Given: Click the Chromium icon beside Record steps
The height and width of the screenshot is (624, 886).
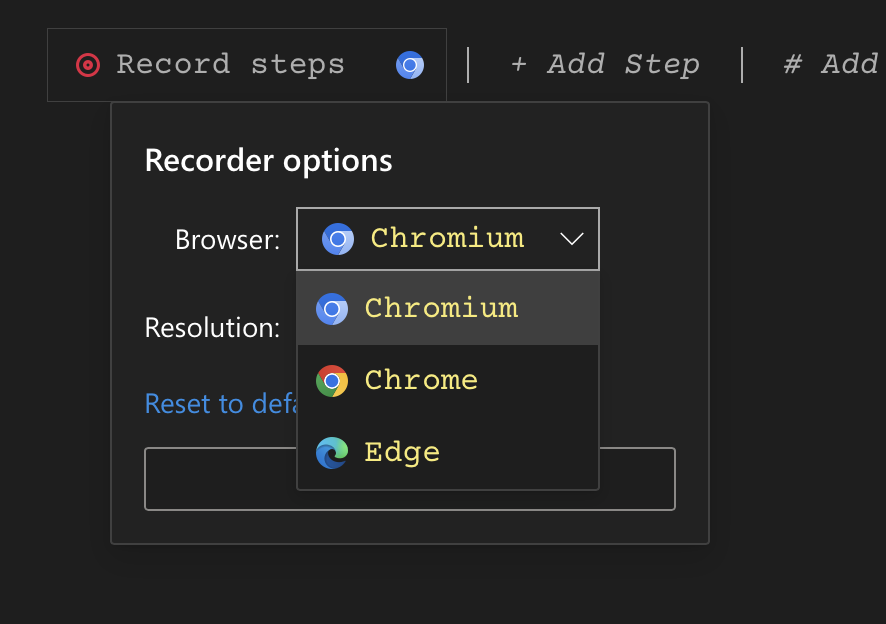Looking at the screenshot, I should [410, 65].
